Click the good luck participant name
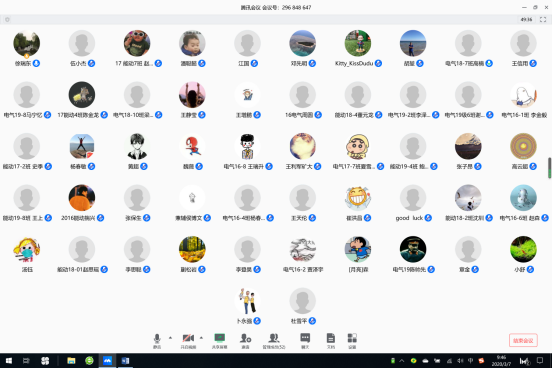This screenshot has height=368, width=552. [x=409, y=218]
